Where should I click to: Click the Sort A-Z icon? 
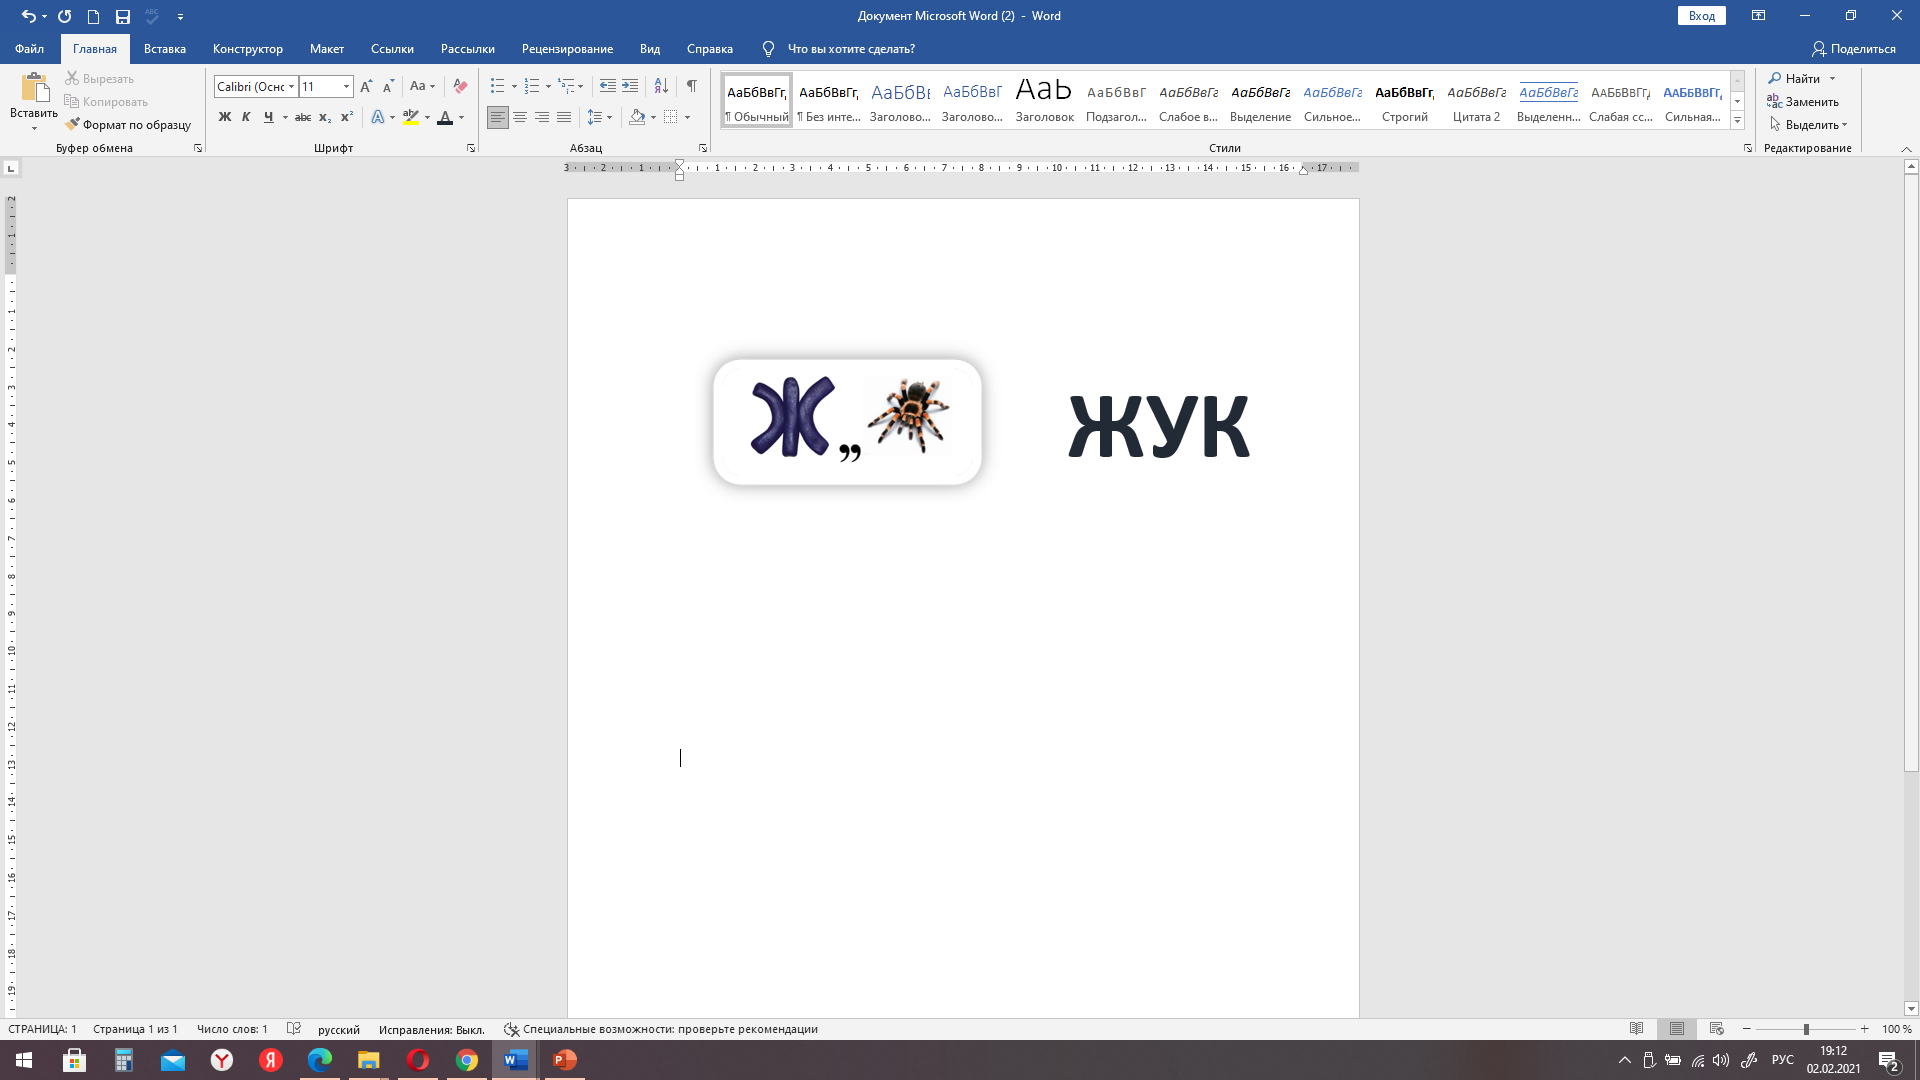(661, 86)
